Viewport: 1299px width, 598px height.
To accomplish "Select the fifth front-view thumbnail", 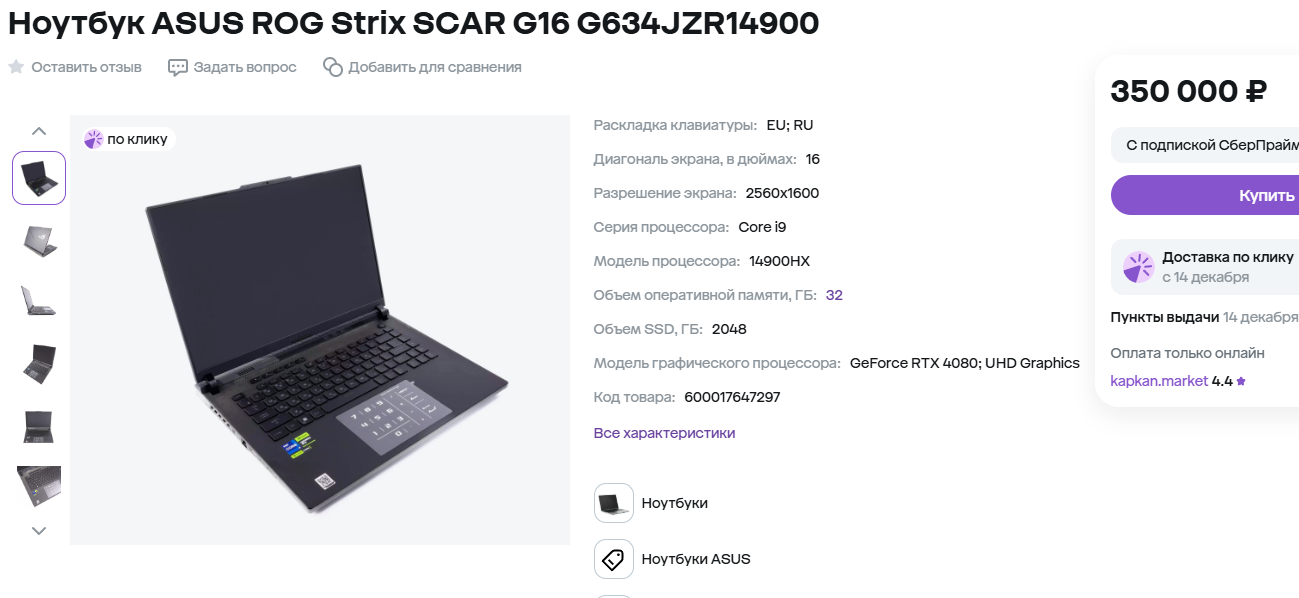I will click(39, 425).
